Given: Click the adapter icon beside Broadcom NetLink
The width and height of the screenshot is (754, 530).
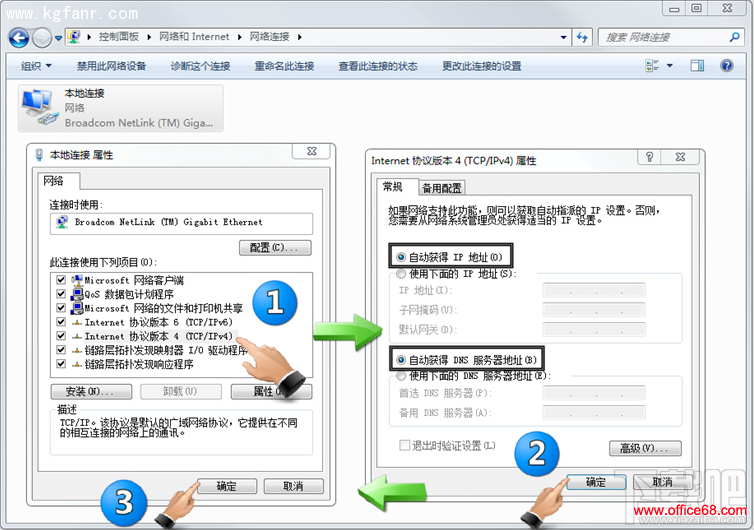Looking at the screenshot, I should tap(62, 222).
